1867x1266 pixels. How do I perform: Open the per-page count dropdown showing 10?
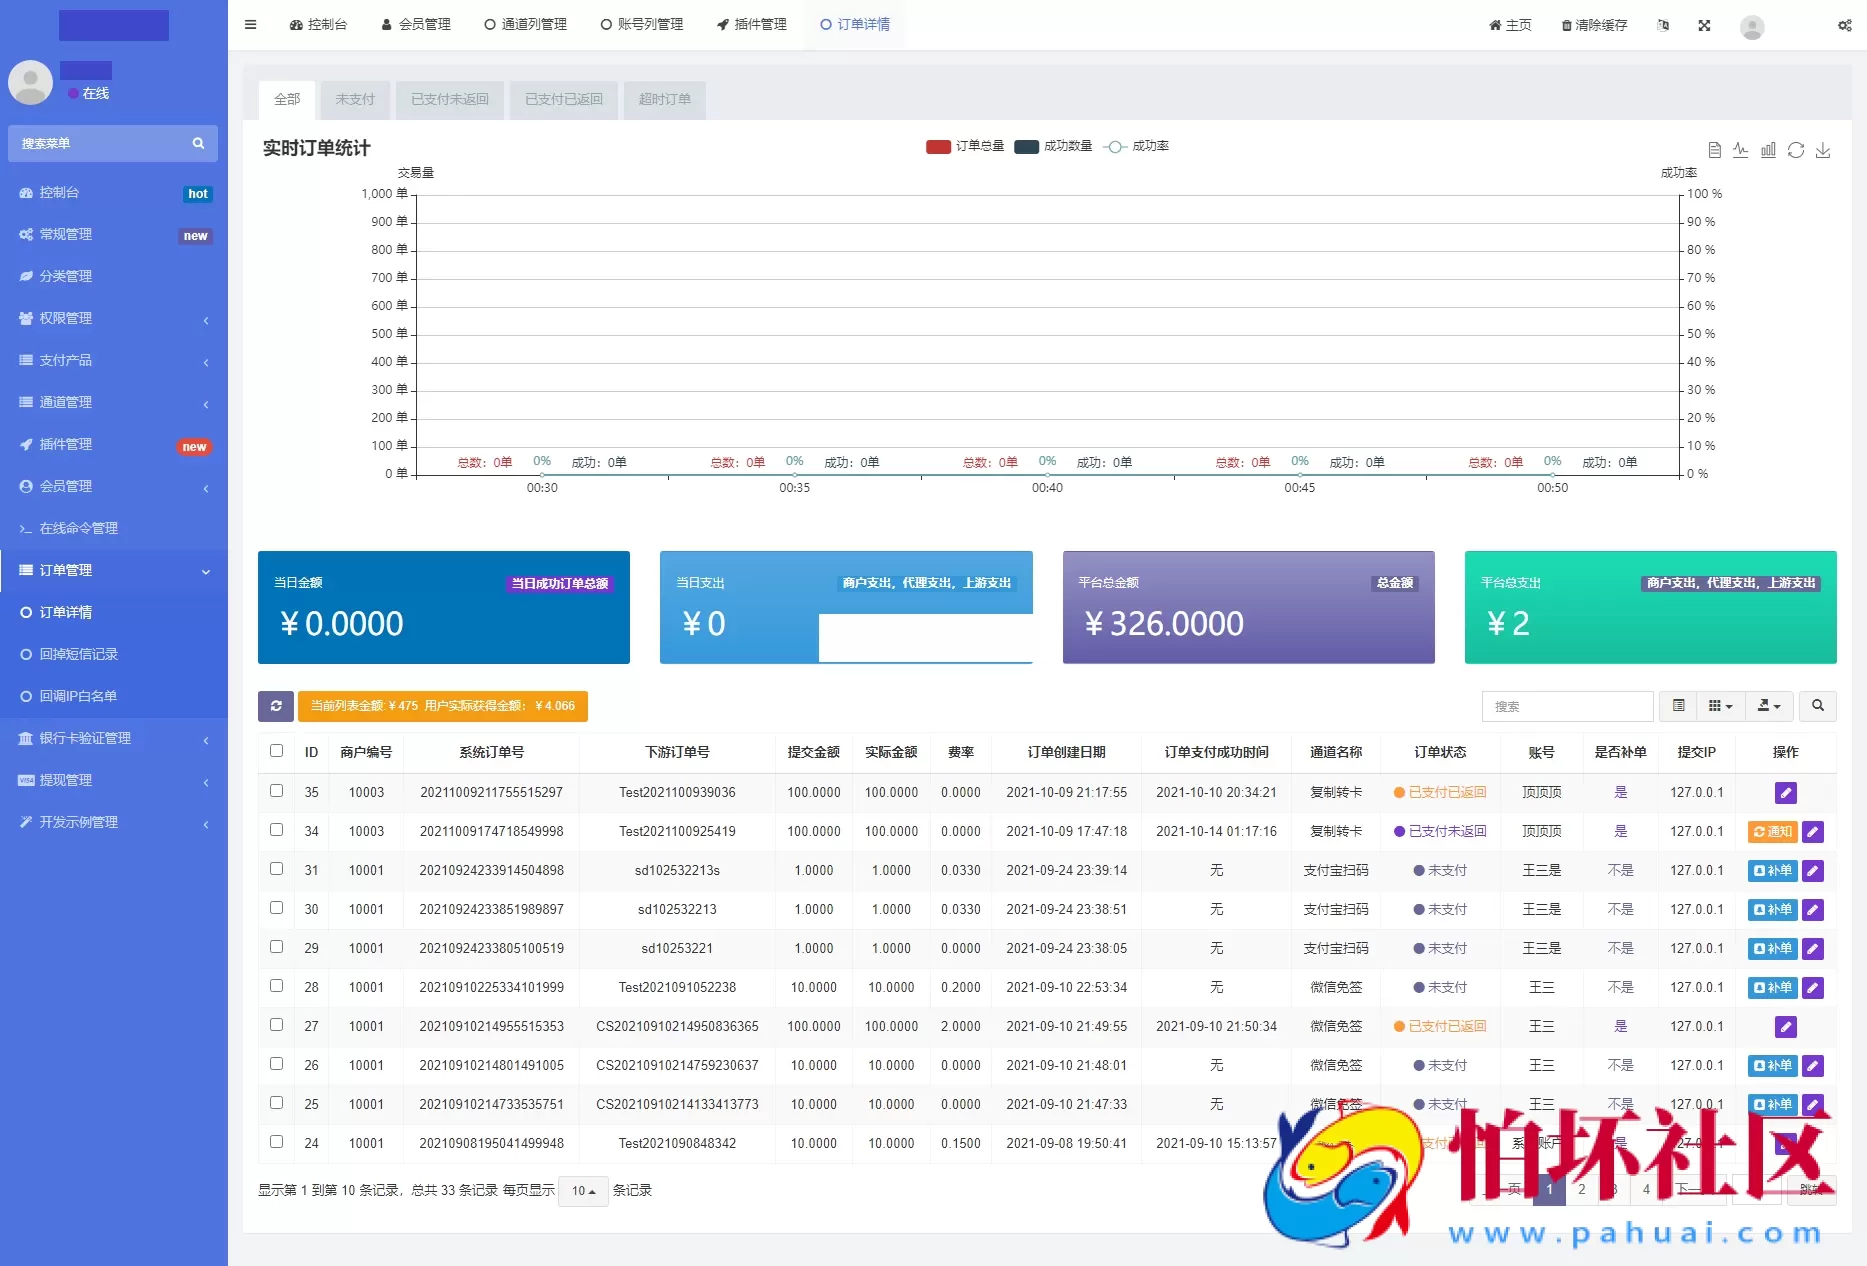tap(583, 1191)
